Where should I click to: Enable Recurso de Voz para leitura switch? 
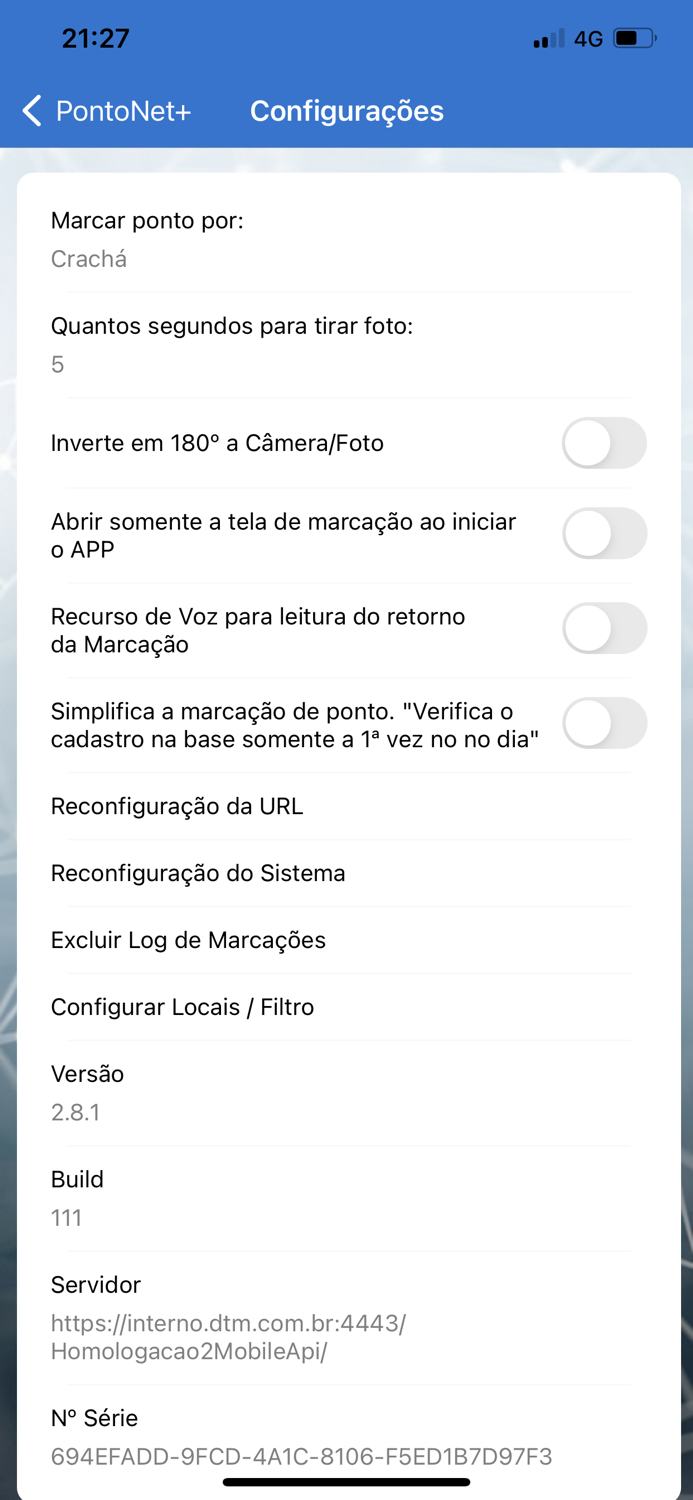[x=604, y=628]
